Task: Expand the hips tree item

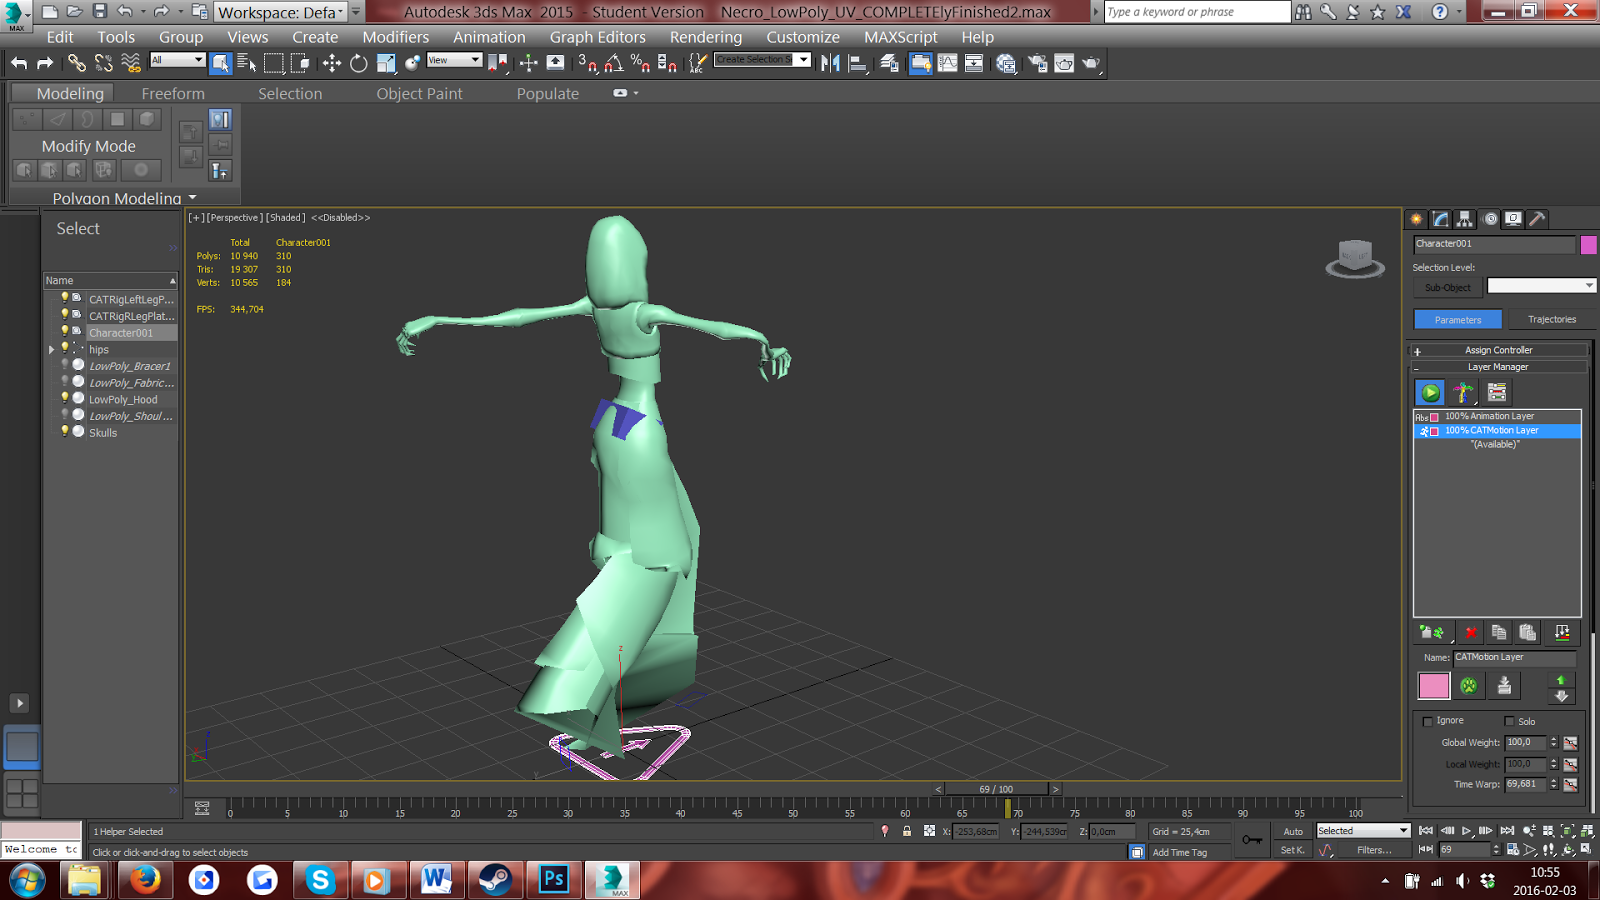Action: coord(52,350)
